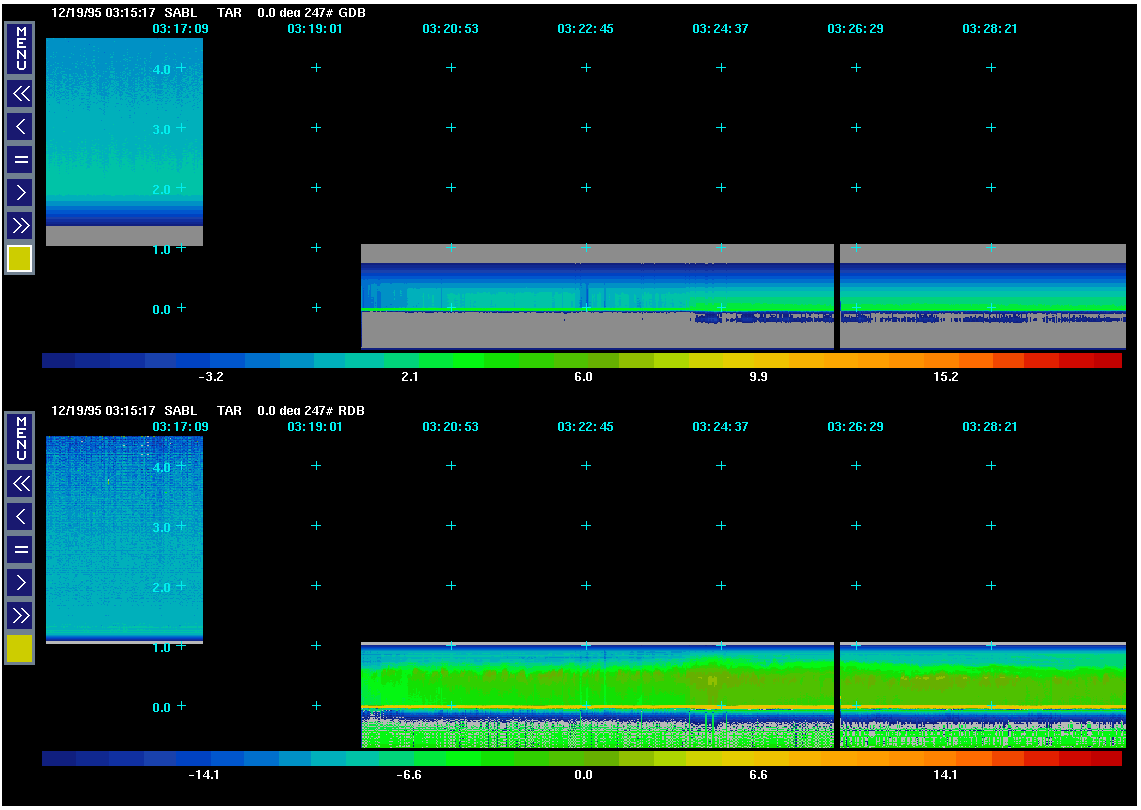Fast forward with double-right arrow in RDB panel
The height and width of the screenshot is (810, 1141).
coord(20,614)
